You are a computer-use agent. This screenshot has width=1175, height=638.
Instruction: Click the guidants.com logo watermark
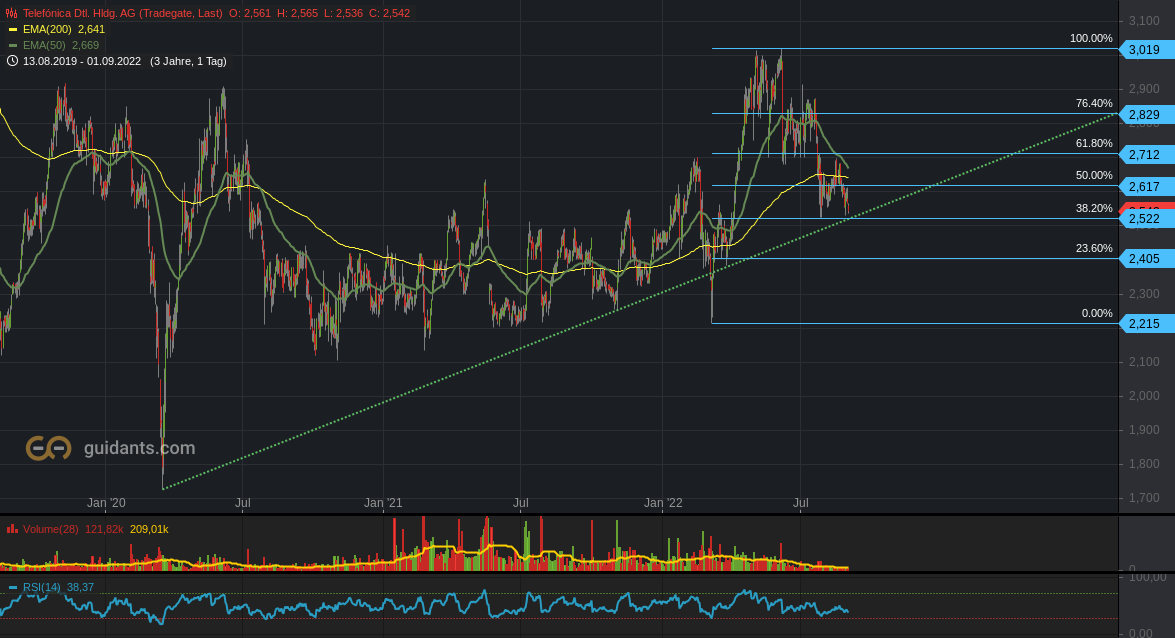click(x=49, y=449)
